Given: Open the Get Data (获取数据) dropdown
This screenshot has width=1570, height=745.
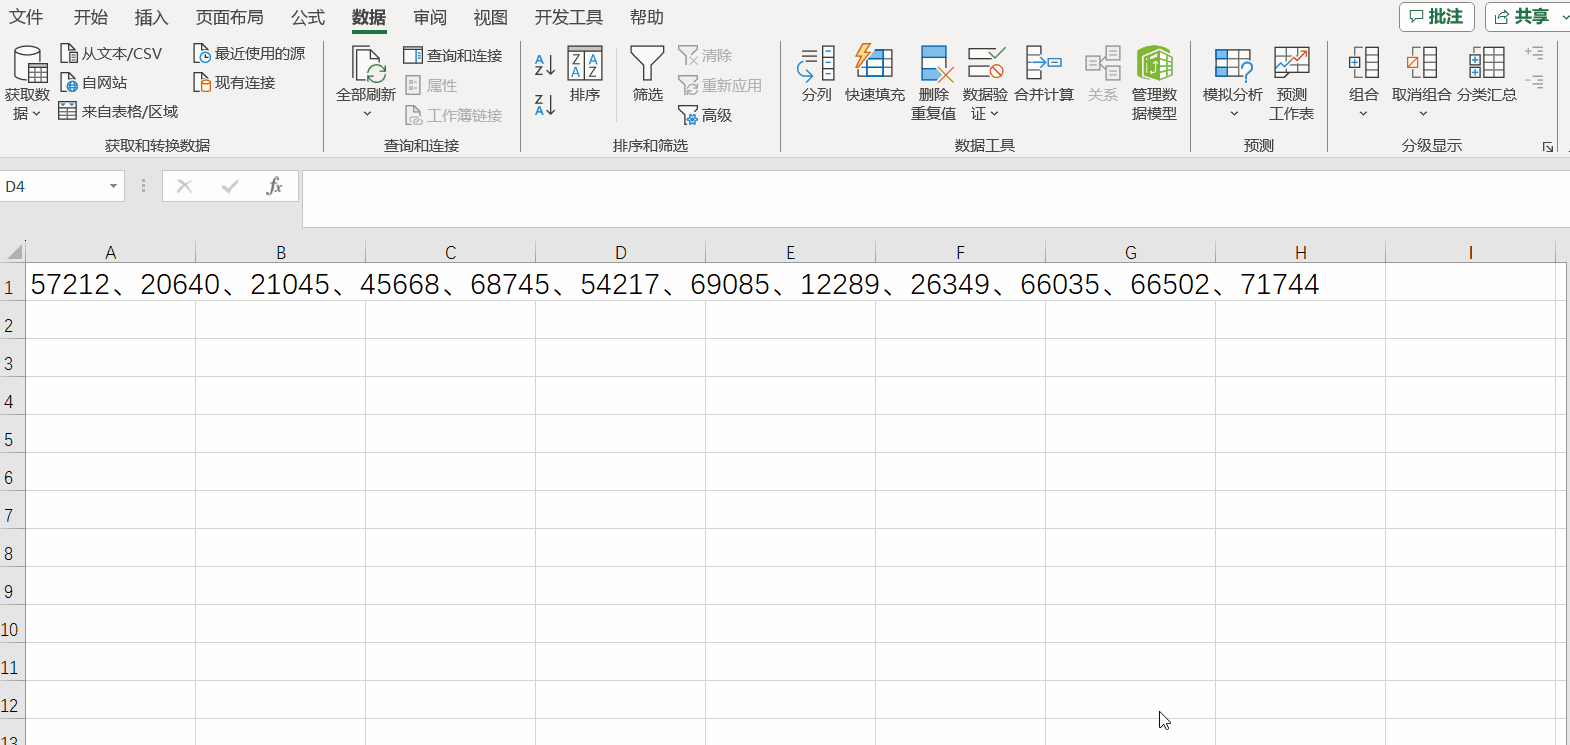Looking at the screenshot, I should pyautogui.click(x=27, y=83).
